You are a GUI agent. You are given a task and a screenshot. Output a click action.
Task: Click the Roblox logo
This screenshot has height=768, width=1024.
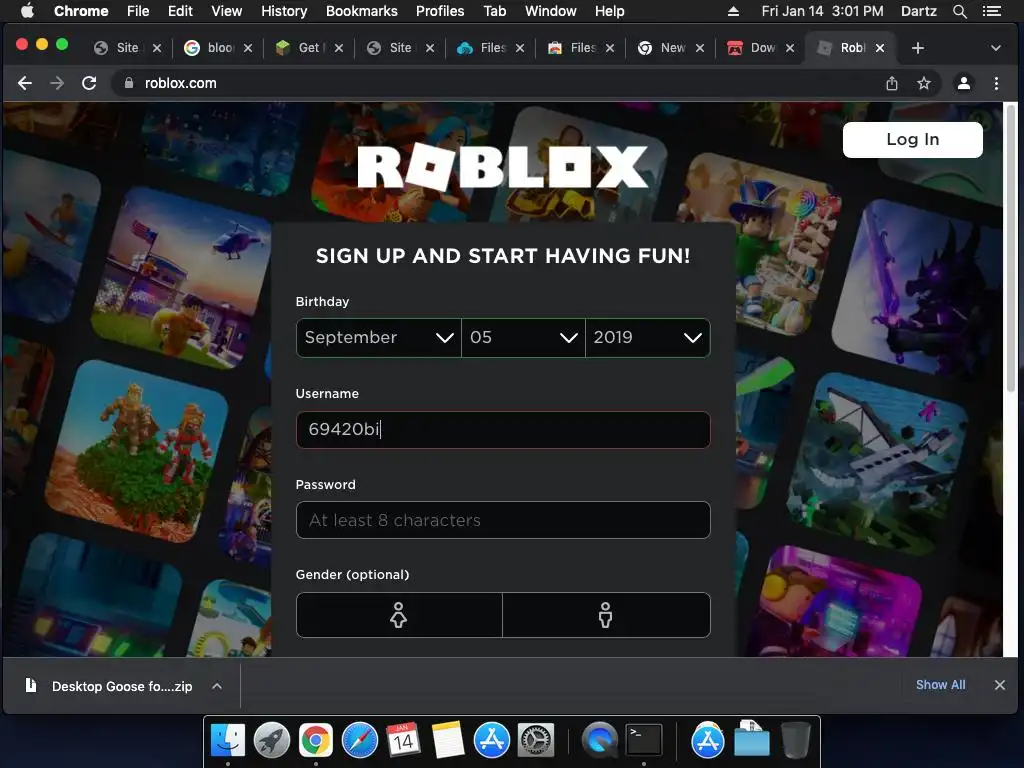tap(503, 167)
